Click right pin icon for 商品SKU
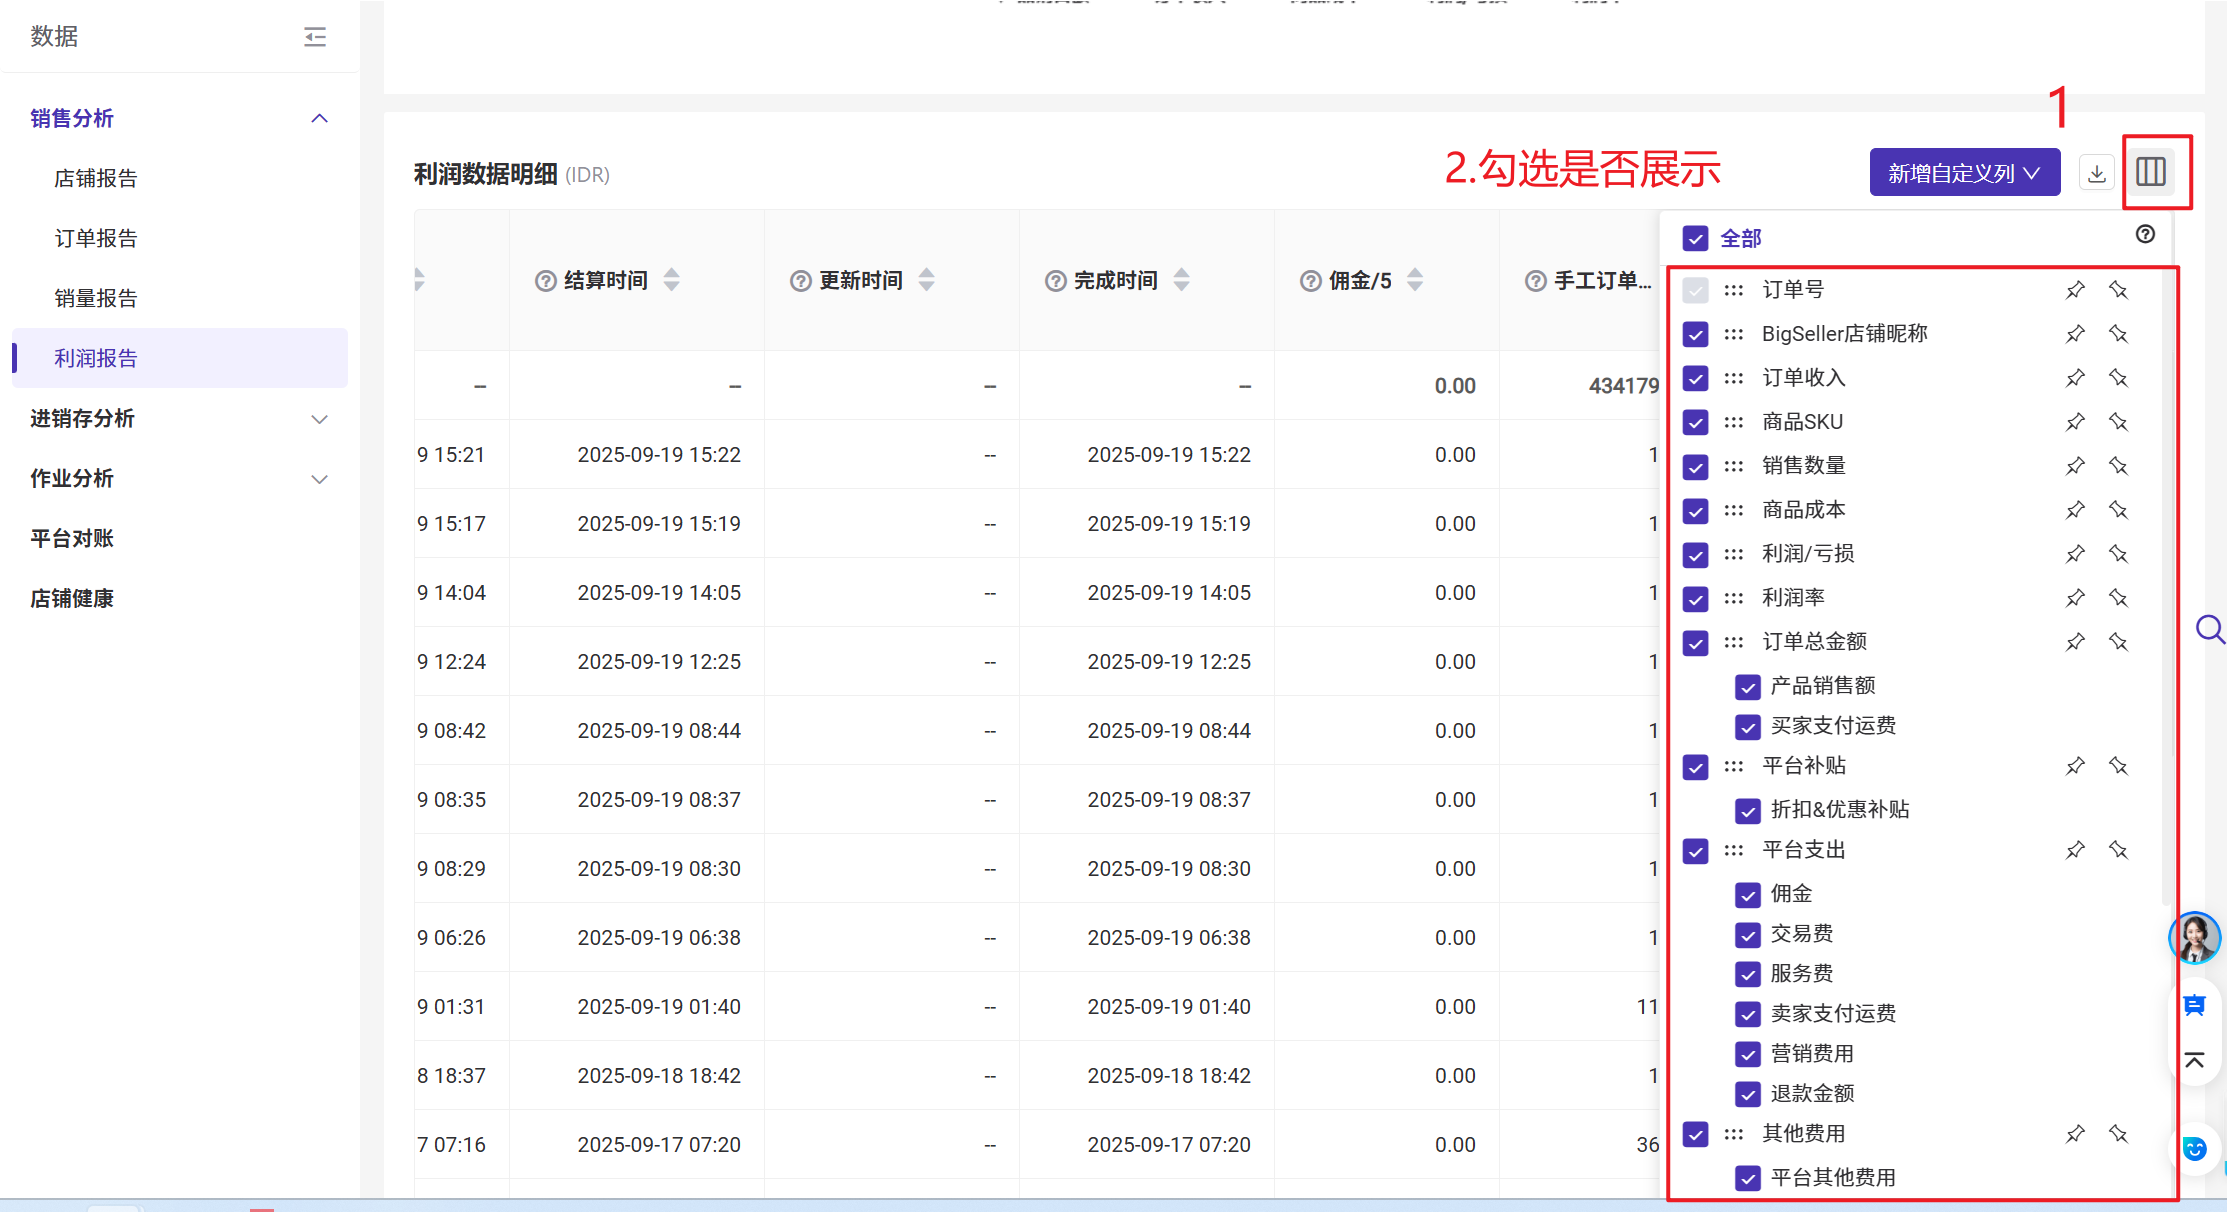Screen dimensions: 2227x1212 coord(2118,422)
